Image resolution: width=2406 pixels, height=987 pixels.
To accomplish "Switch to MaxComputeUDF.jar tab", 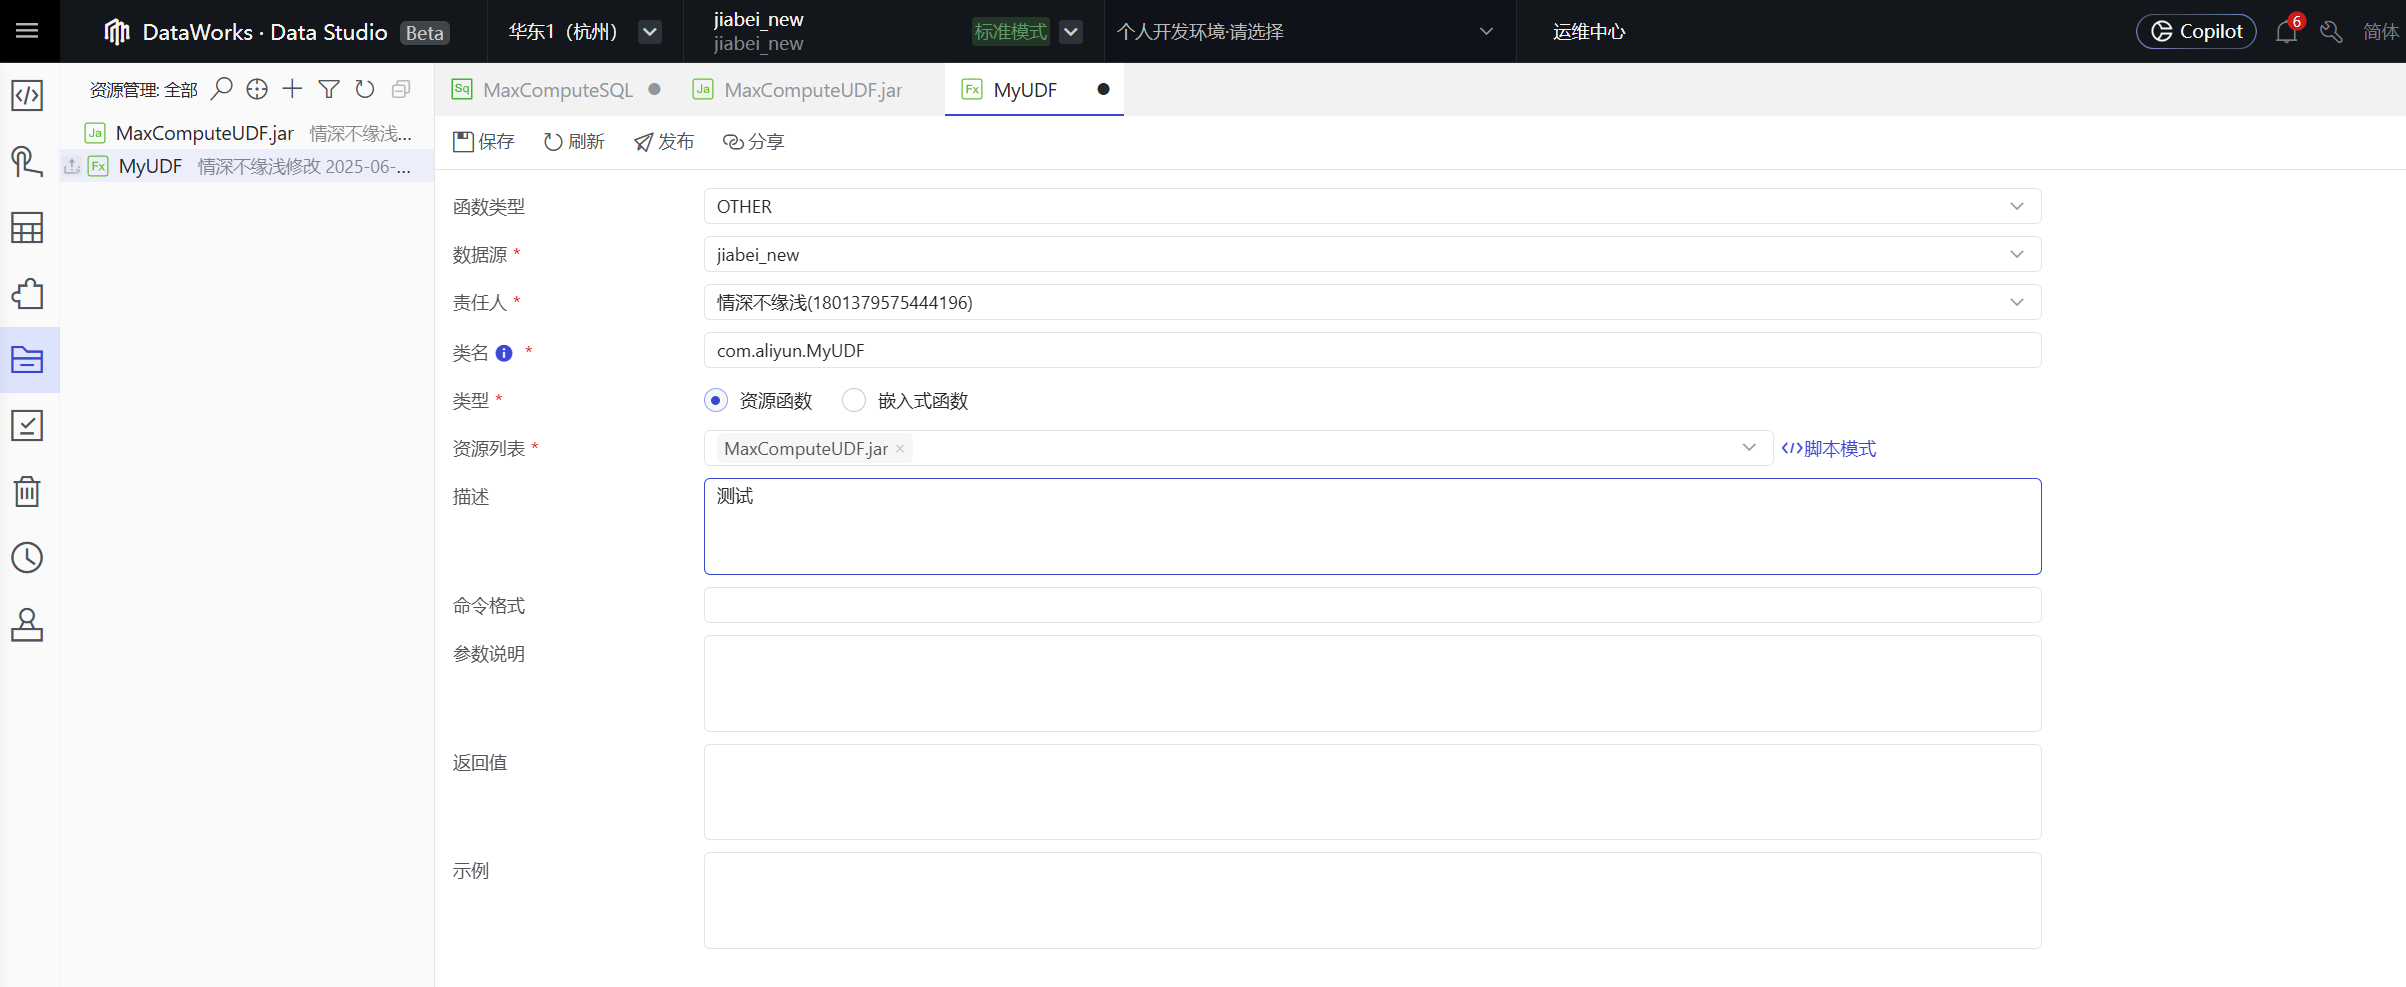I will (812, 90).
